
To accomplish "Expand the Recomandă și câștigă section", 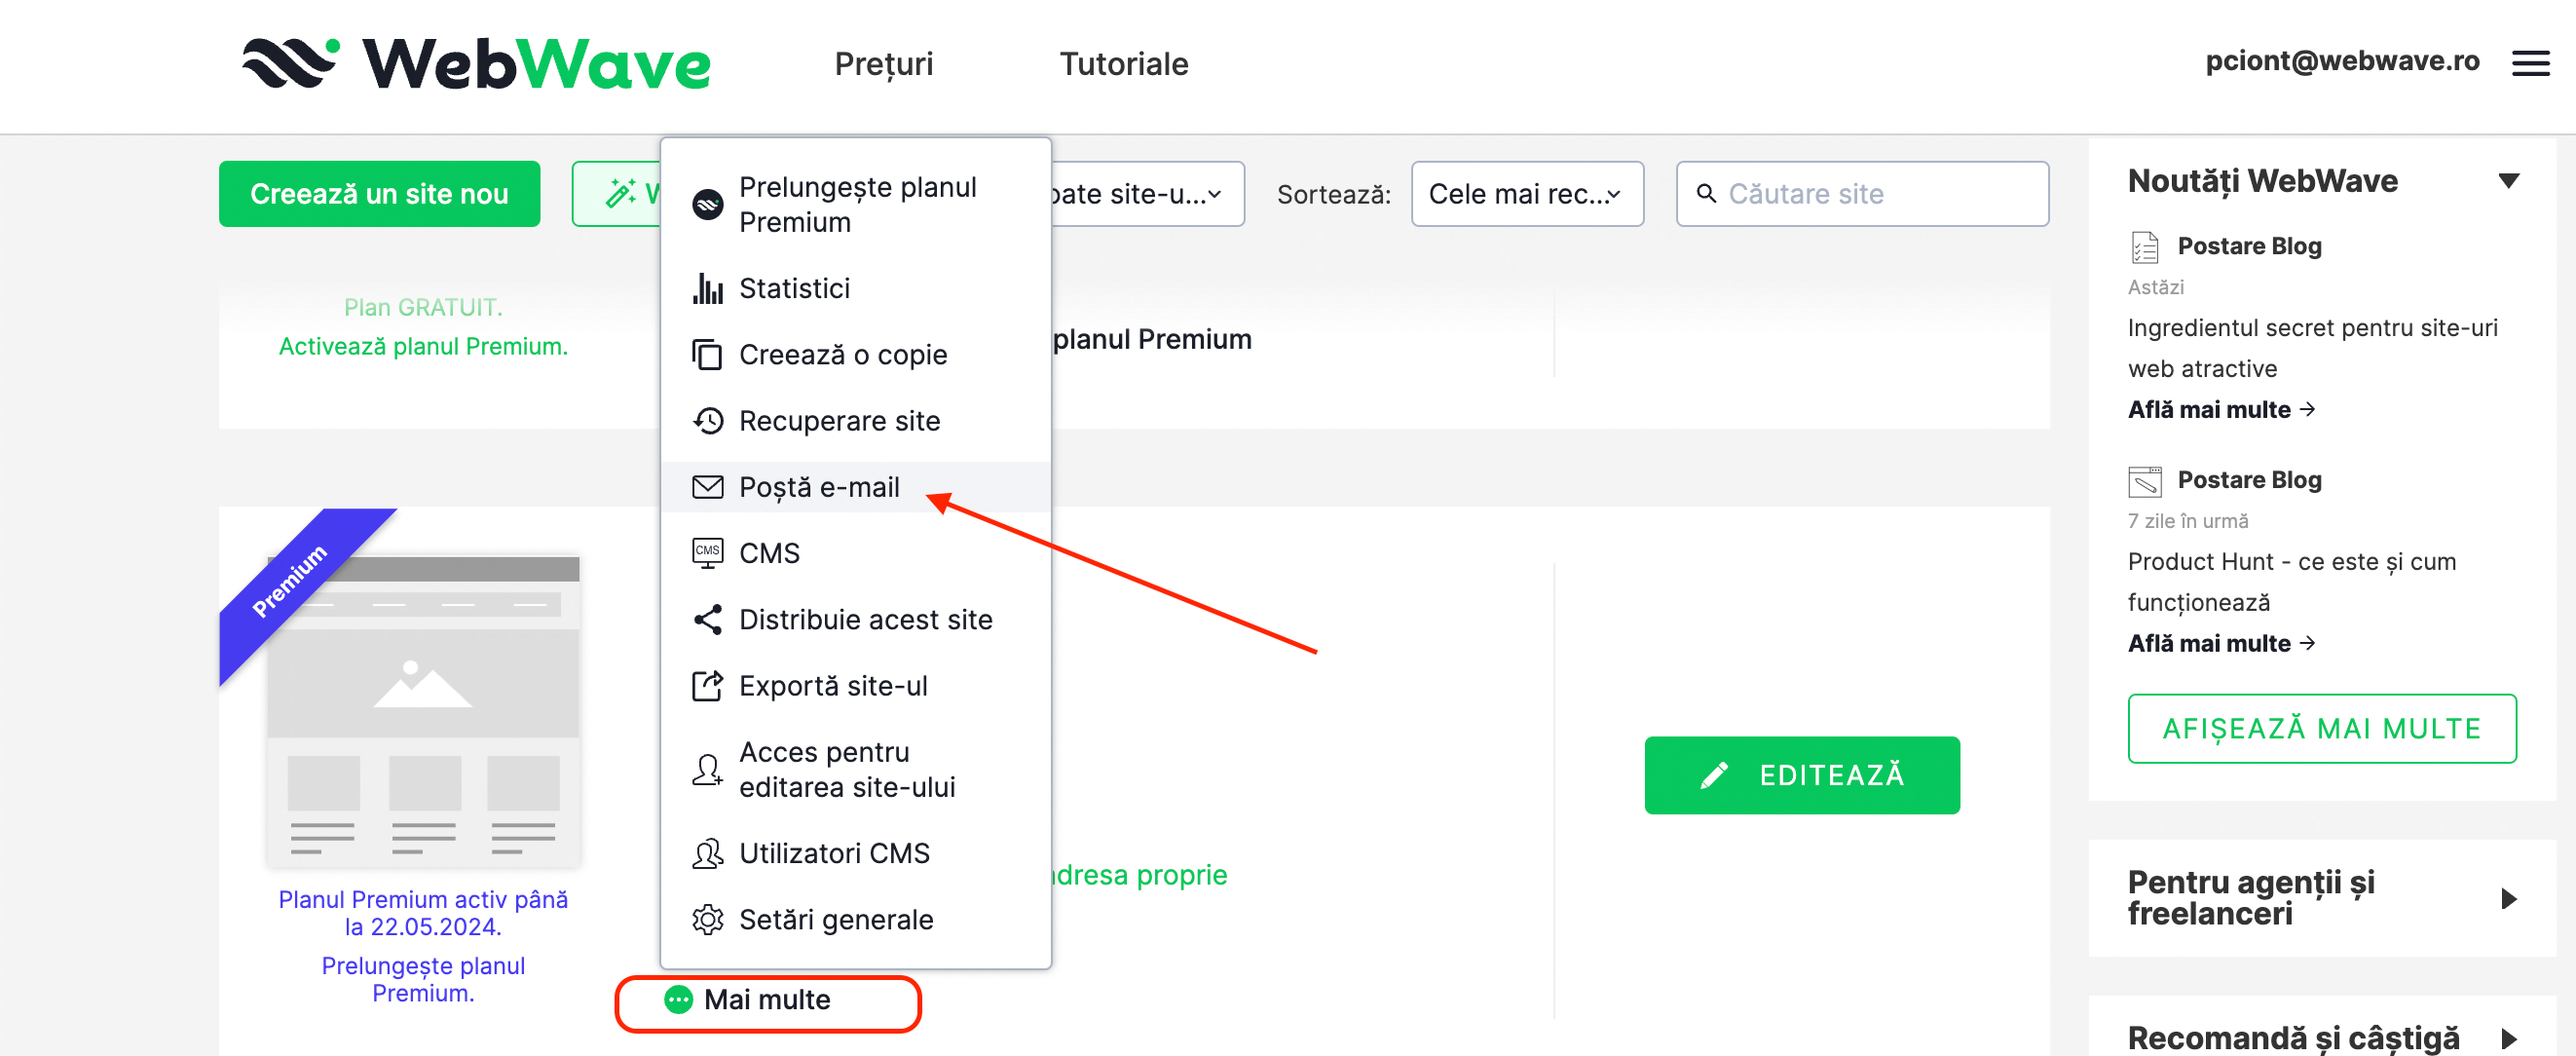I will (x=2508, y=1038).
